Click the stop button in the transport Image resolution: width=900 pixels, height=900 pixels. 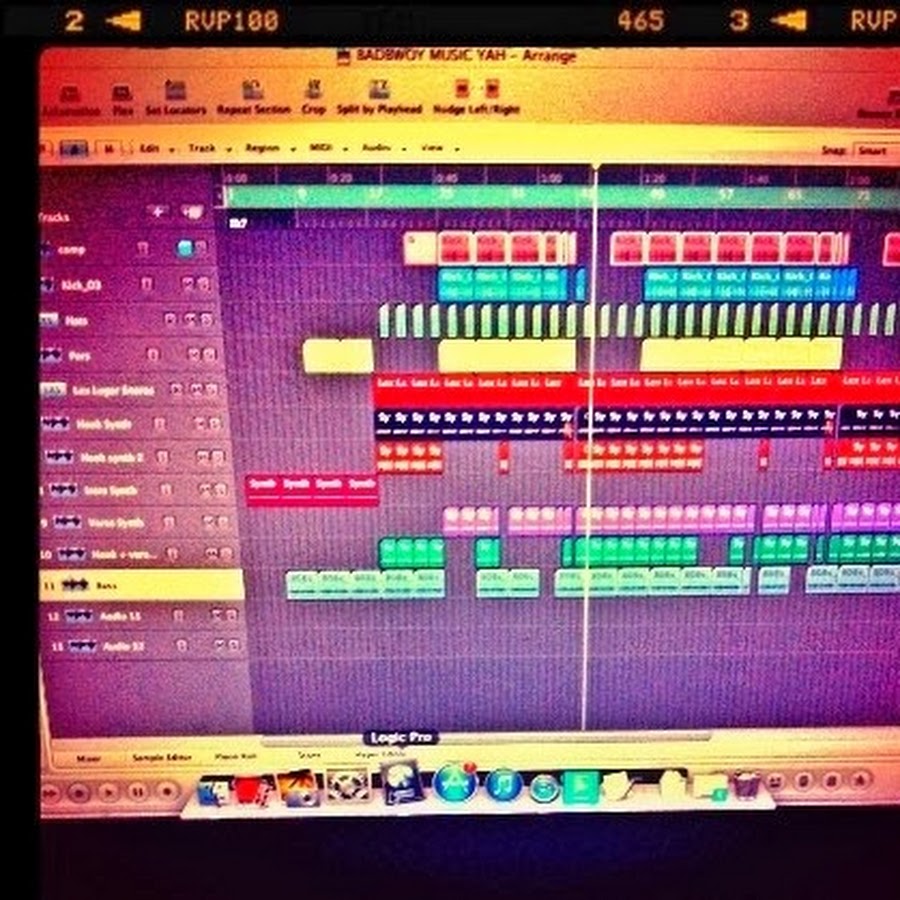pyautogui.click(x=79, y=793)
